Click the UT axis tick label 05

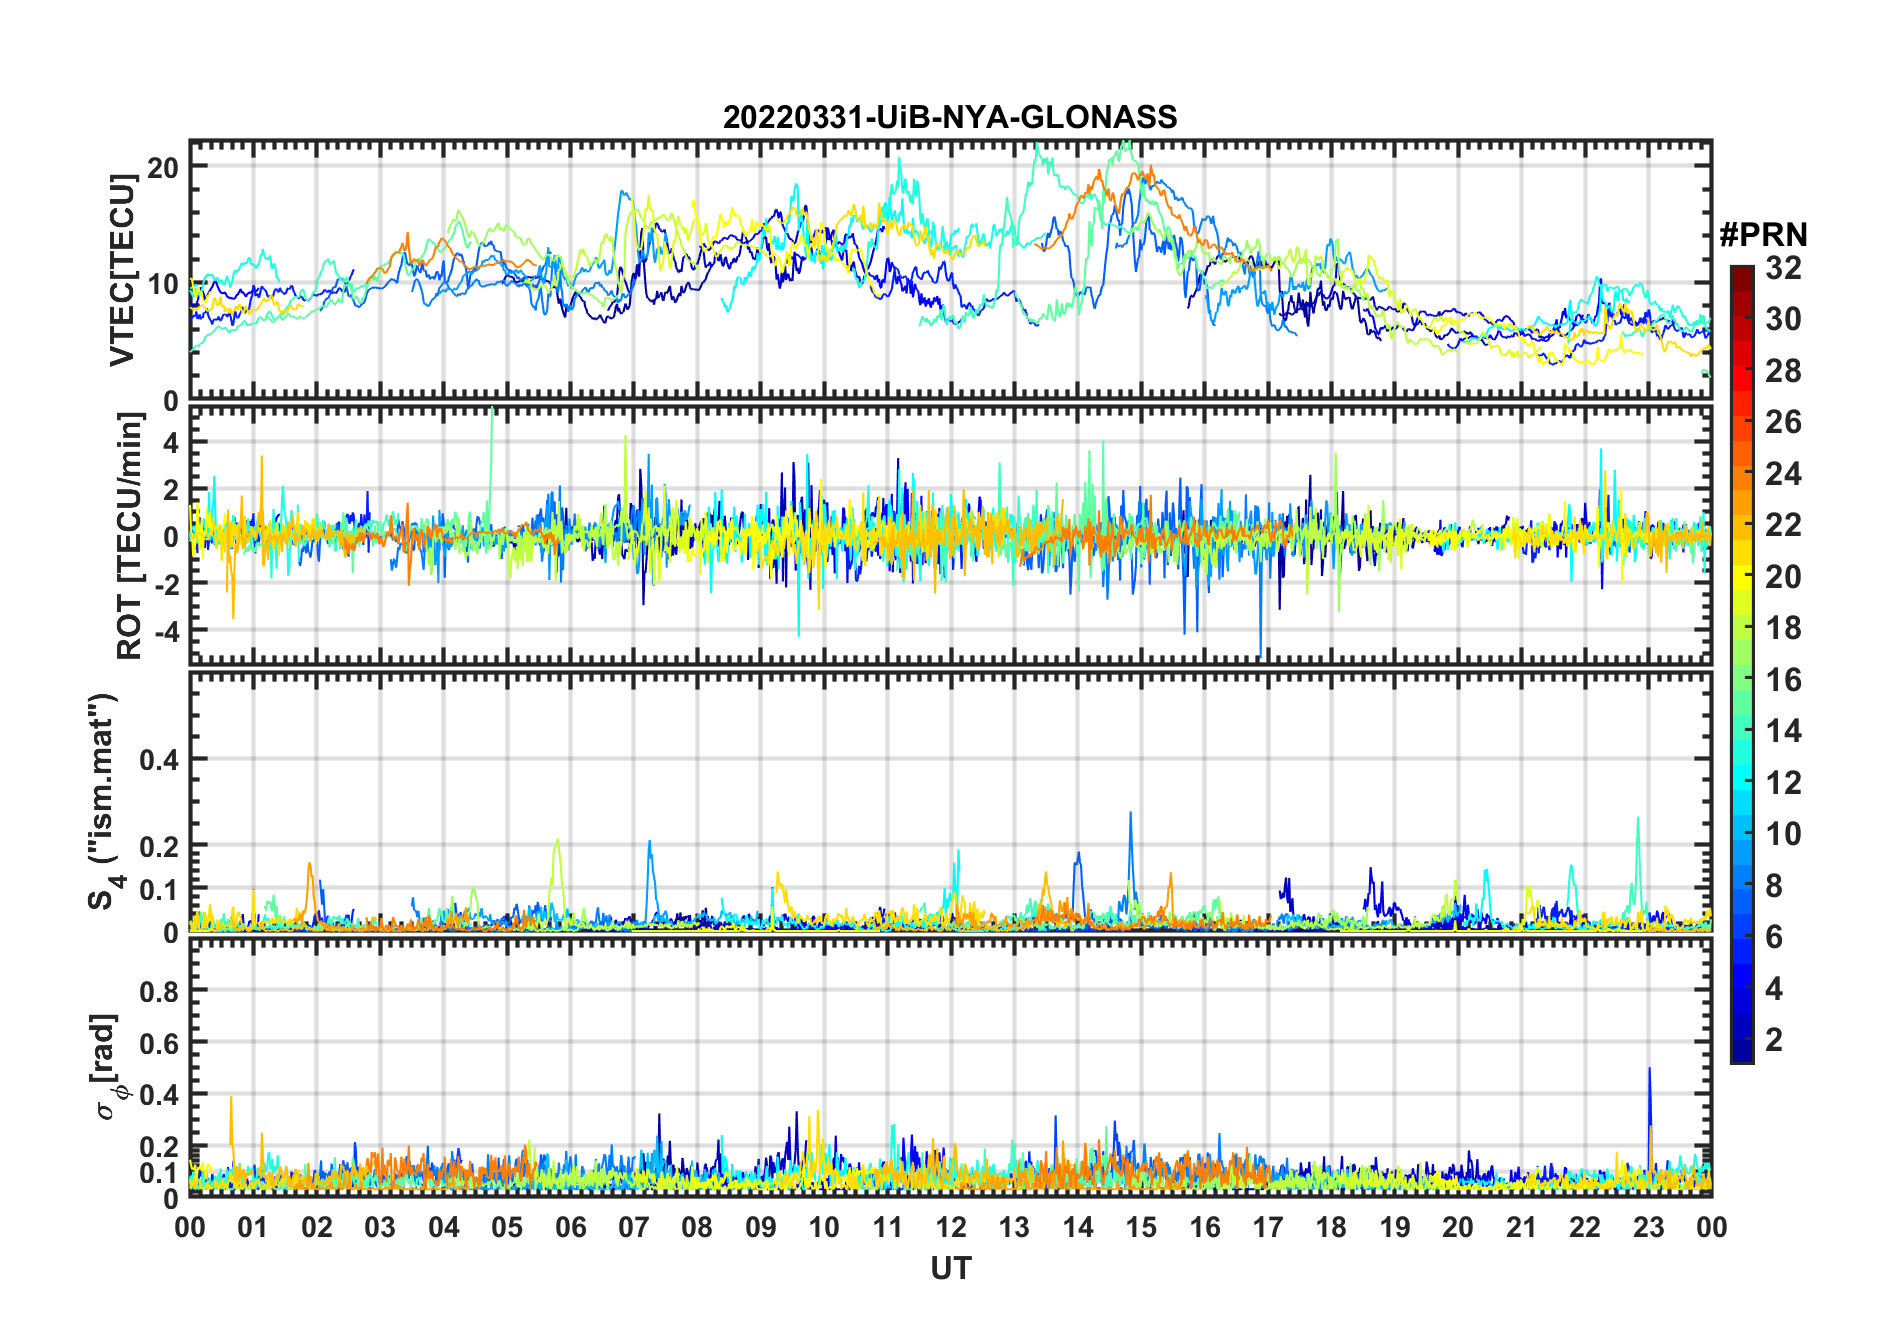507,1227
